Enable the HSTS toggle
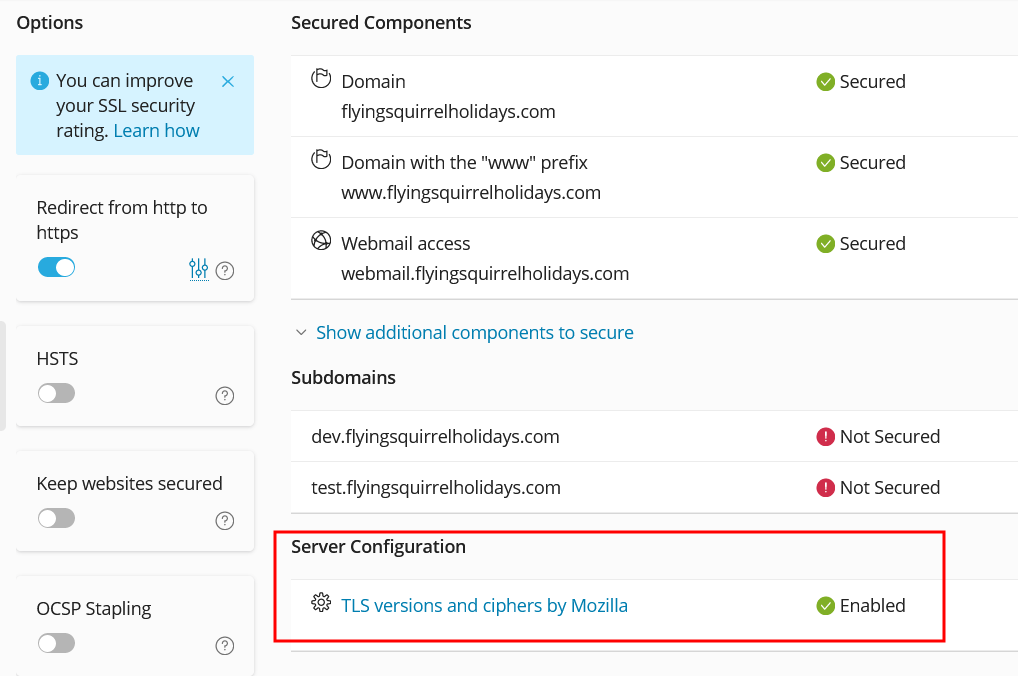 56,394
